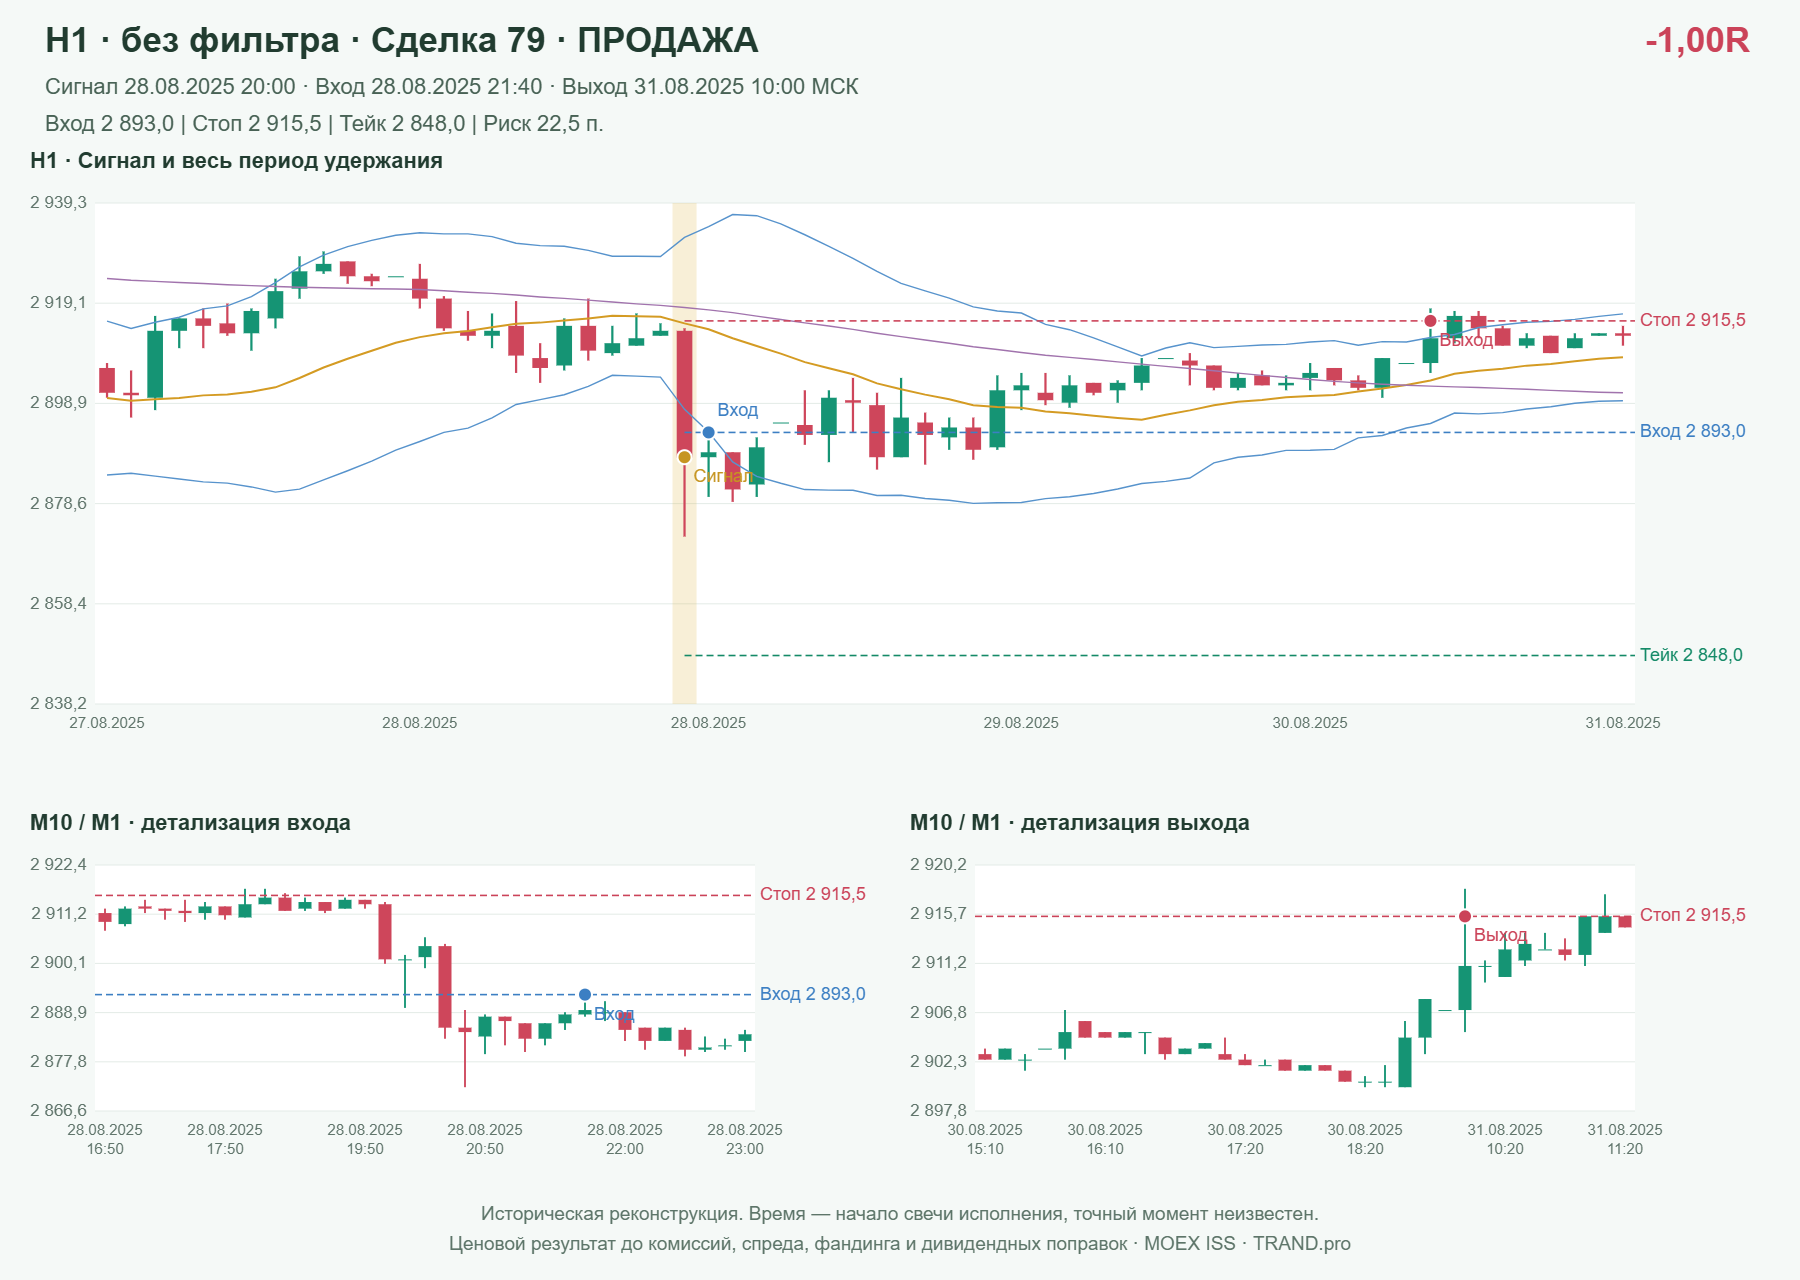
Task: Click 'Вход 2 893,0' label in entry detail chart
Action: (x=813, y=994)
